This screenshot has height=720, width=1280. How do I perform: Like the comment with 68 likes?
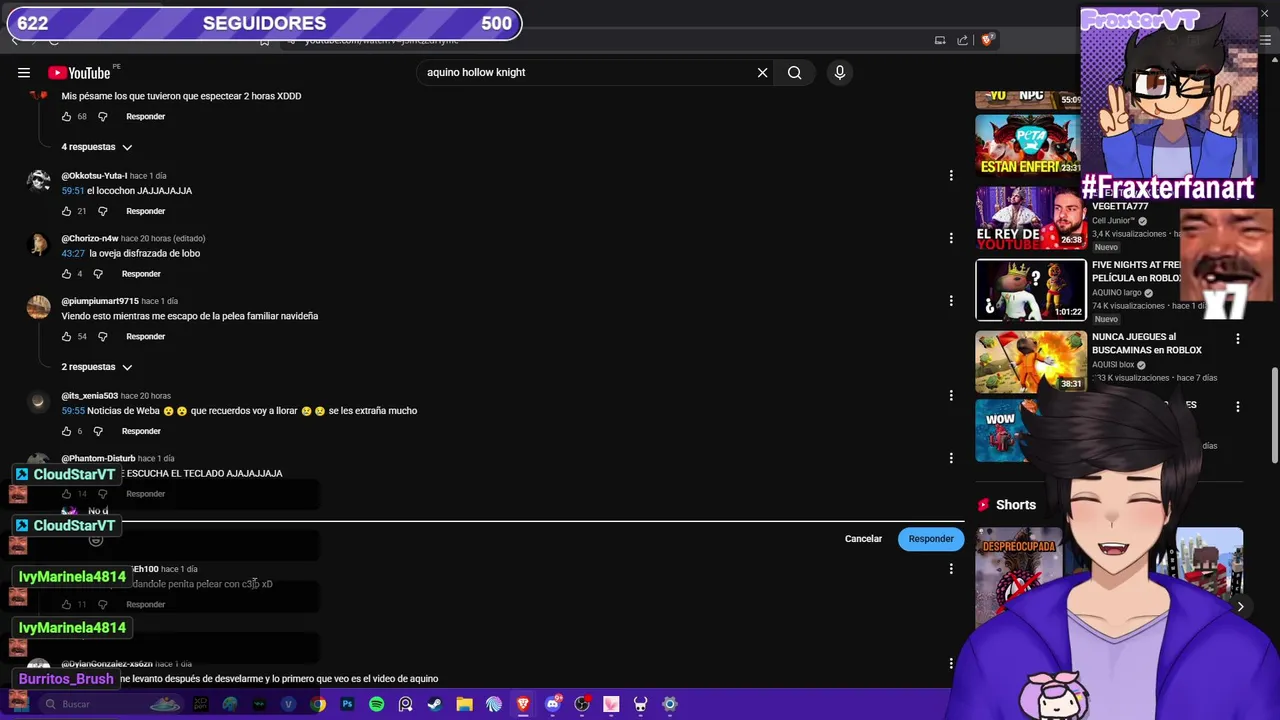pos(67,116)
